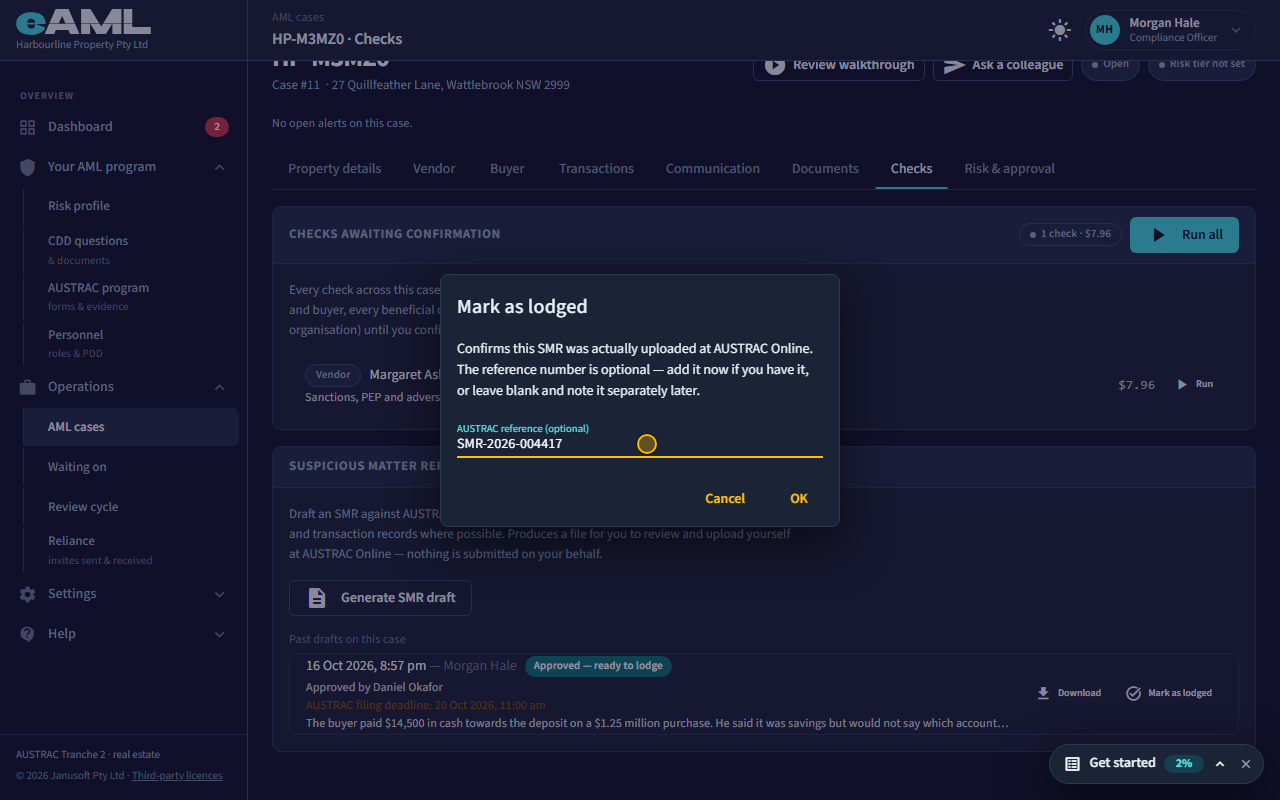Confirm the dialog with OK

(x=799, y=499)
